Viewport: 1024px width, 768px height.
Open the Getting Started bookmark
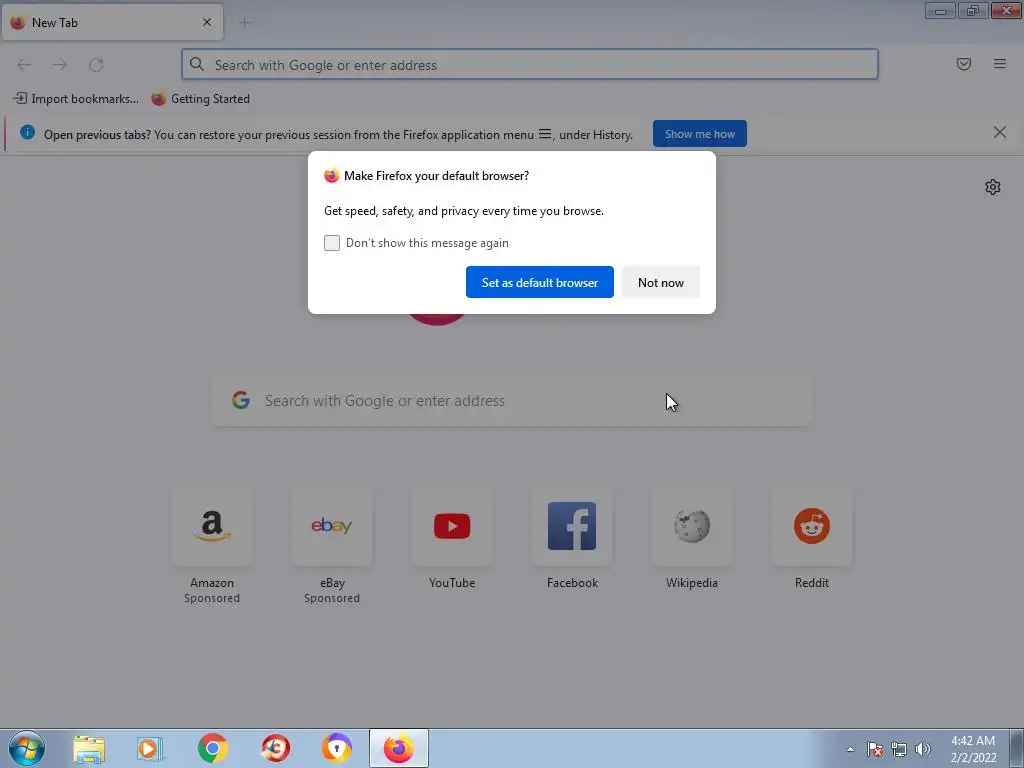coord(200,99)
